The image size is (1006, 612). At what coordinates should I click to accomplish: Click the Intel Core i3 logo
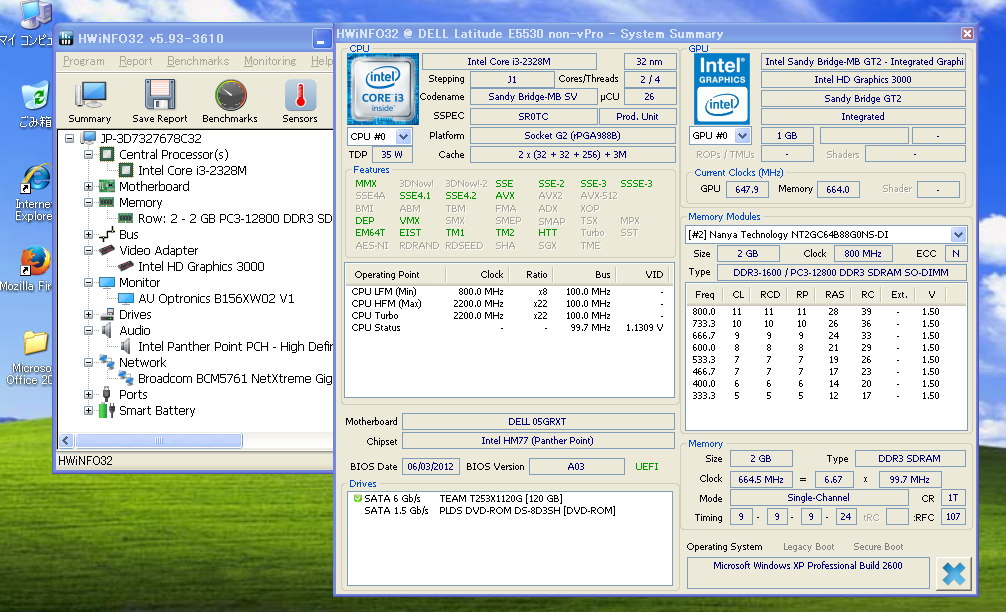tap(383, 89)
